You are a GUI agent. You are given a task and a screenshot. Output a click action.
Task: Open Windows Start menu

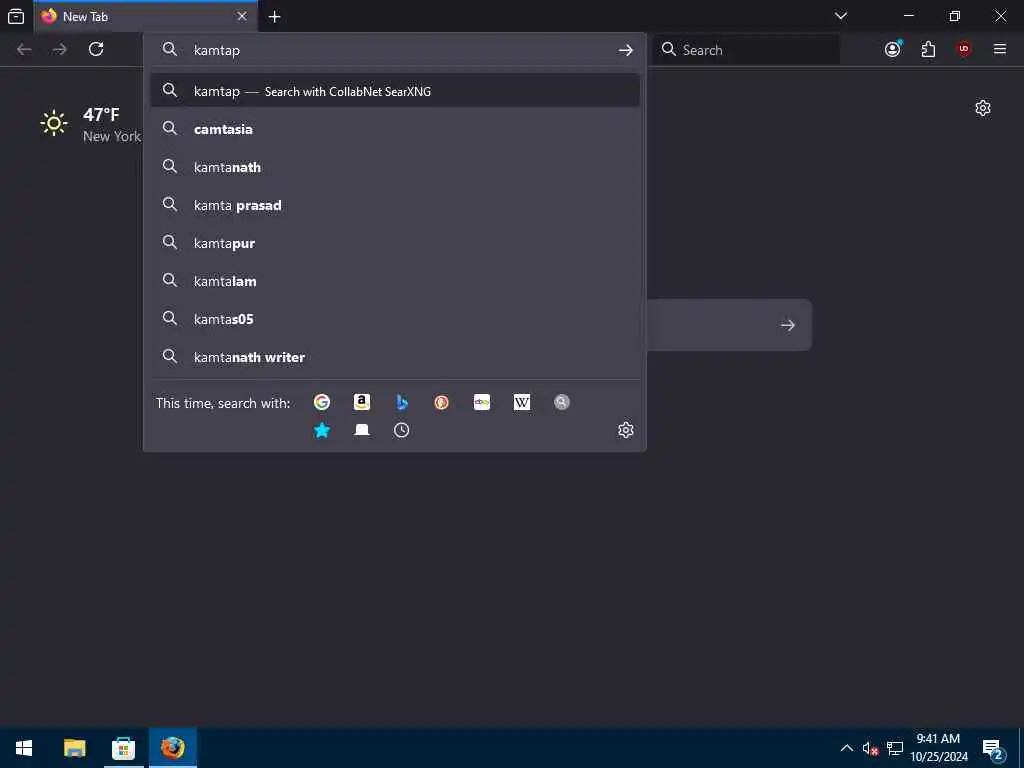tap(24, 748)
